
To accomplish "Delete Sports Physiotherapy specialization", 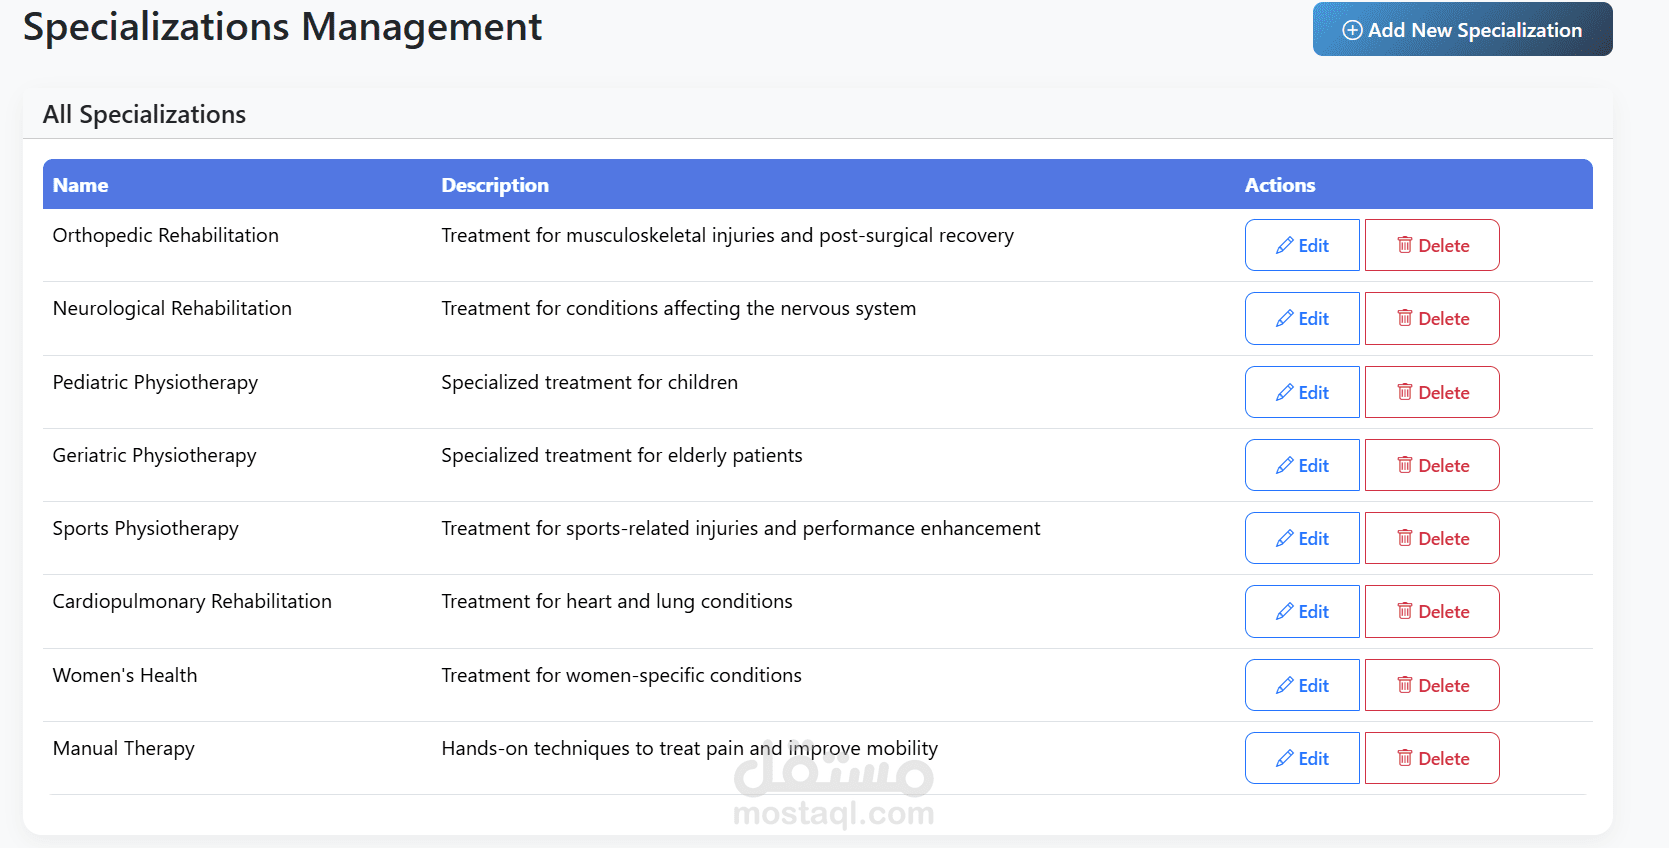I will [1432, 538].
